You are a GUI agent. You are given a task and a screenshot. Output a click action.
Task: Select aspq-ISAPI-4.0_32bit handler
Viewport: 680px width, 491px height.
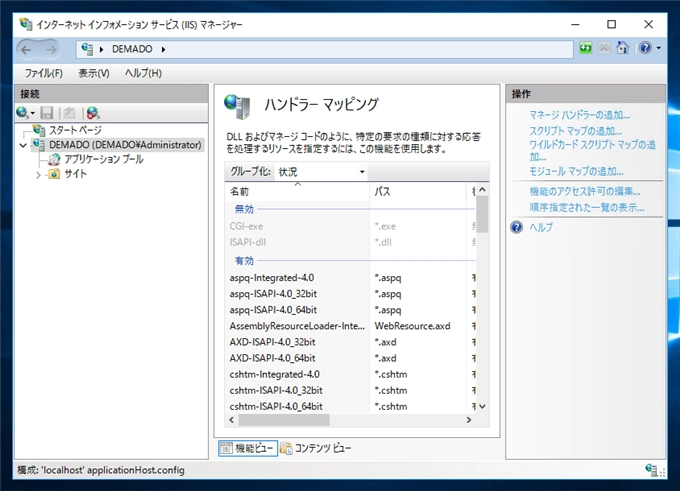[350, 294]
